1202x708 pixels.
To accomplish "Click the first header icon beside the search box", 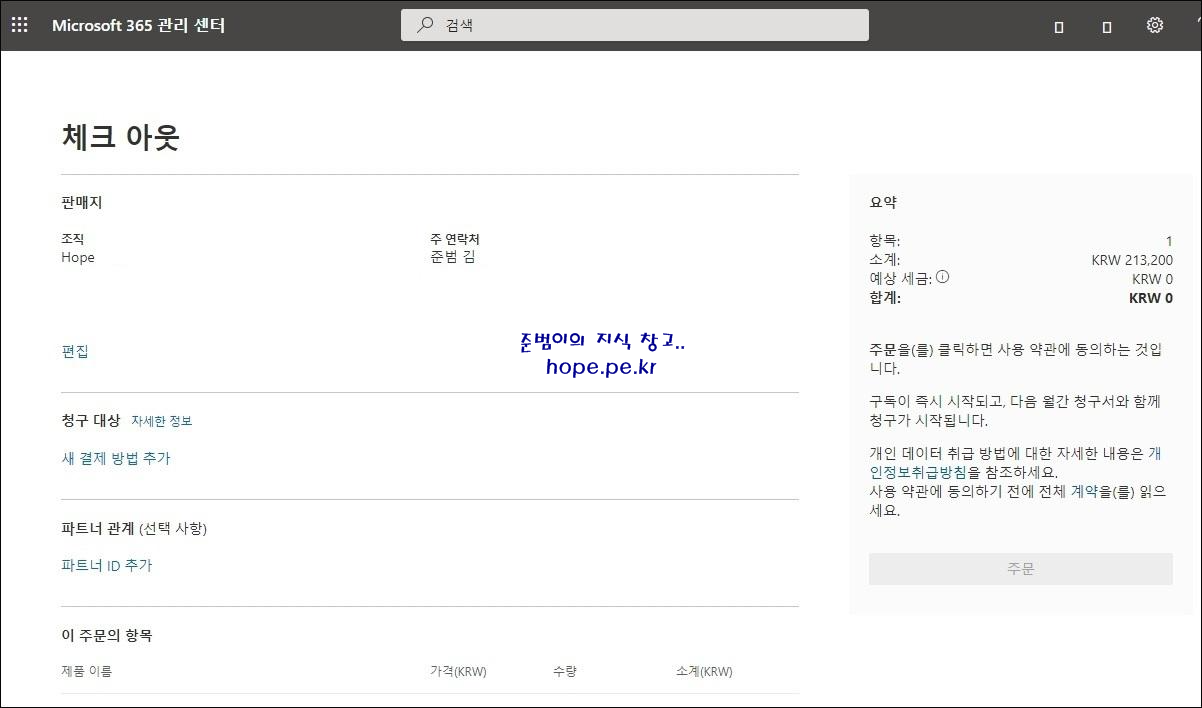I will pyautogui.click(x=1059, y=27).
